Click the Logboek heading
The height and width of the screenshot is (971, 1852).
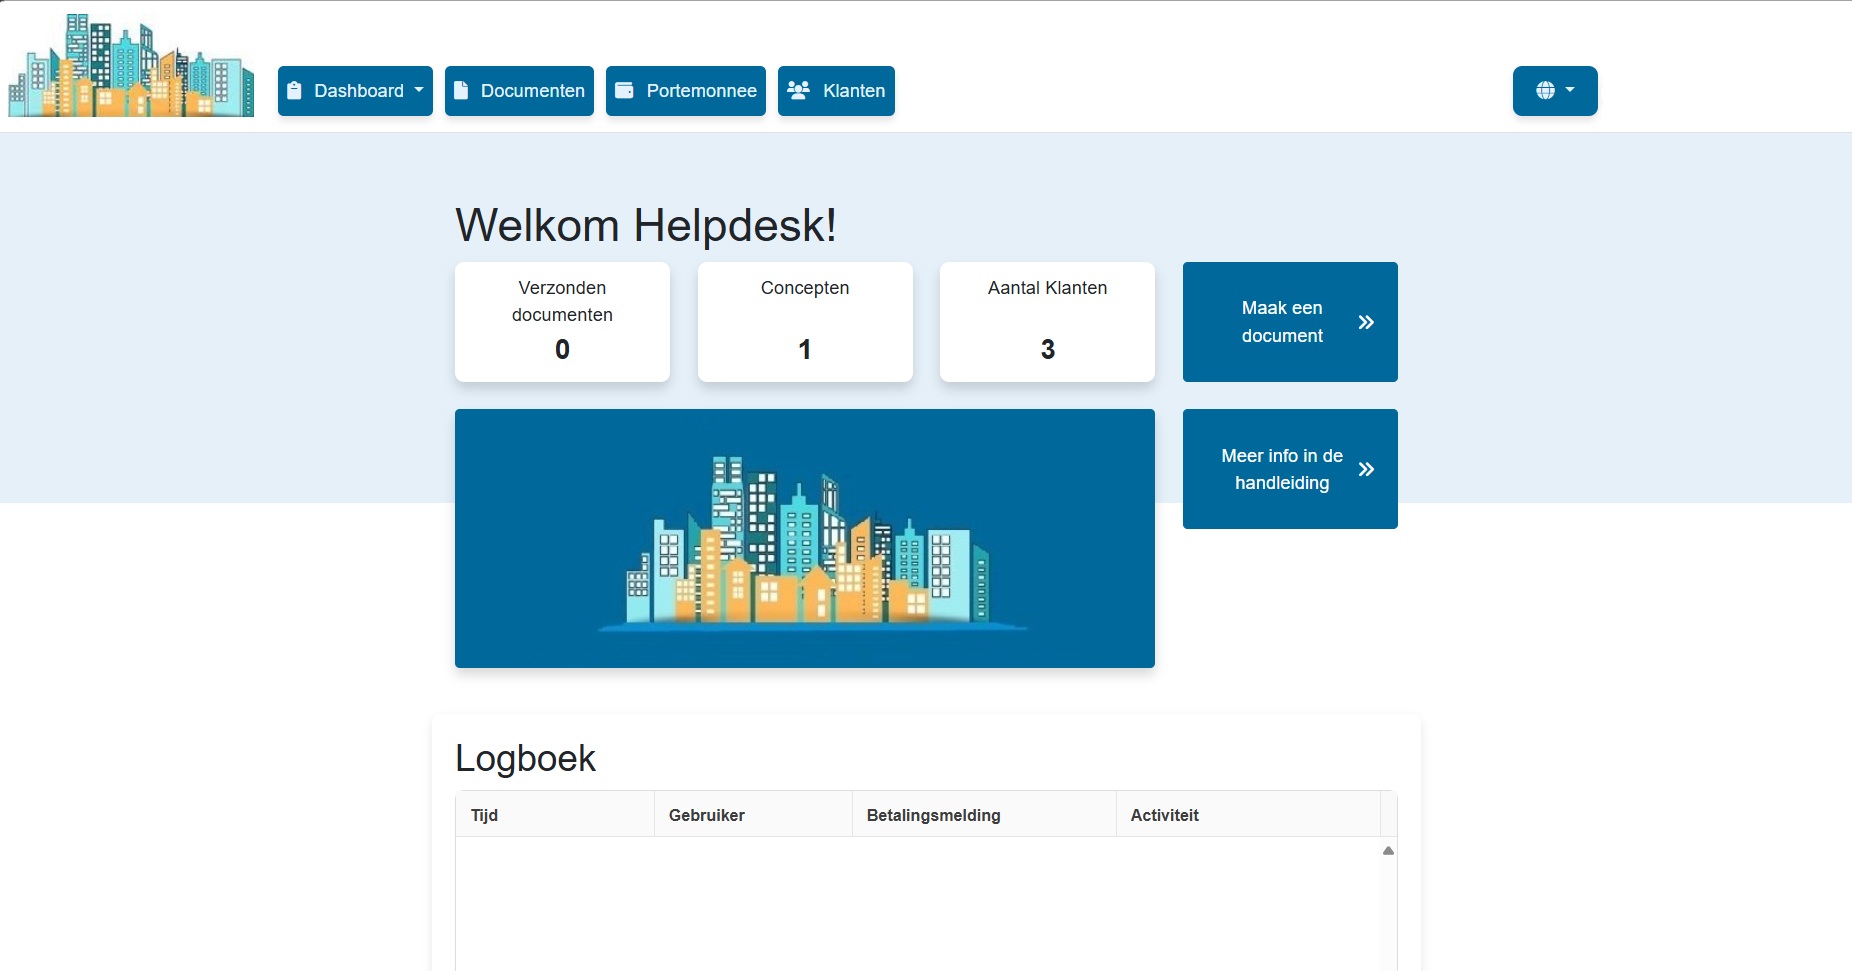pyautogui.click(x=525, y=758)
